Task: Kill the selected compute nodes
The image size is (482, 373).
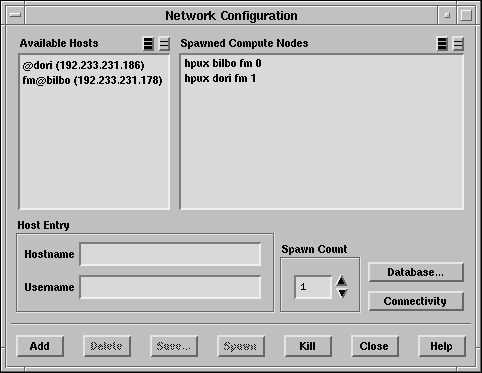Action: (x=308, y=346)
